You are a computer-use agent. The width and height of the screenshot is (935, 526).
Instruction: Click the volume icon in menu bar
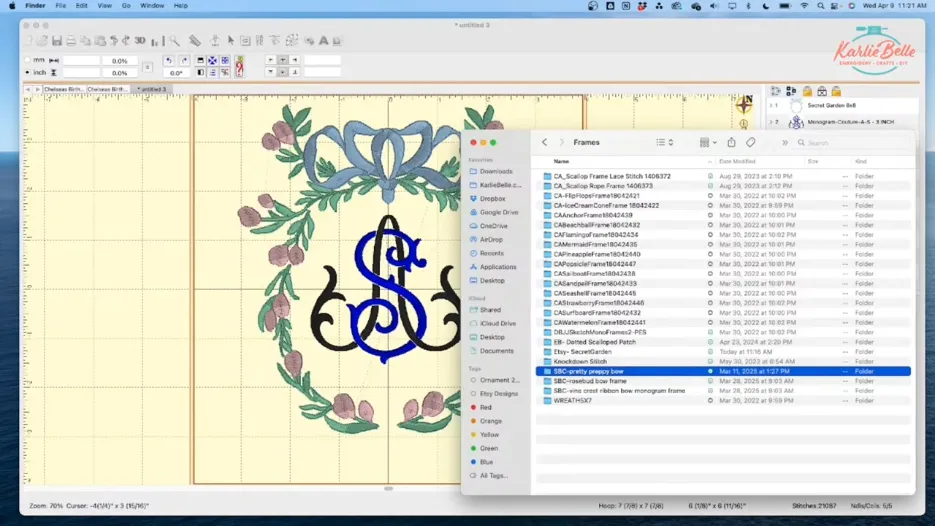point(714,5)
